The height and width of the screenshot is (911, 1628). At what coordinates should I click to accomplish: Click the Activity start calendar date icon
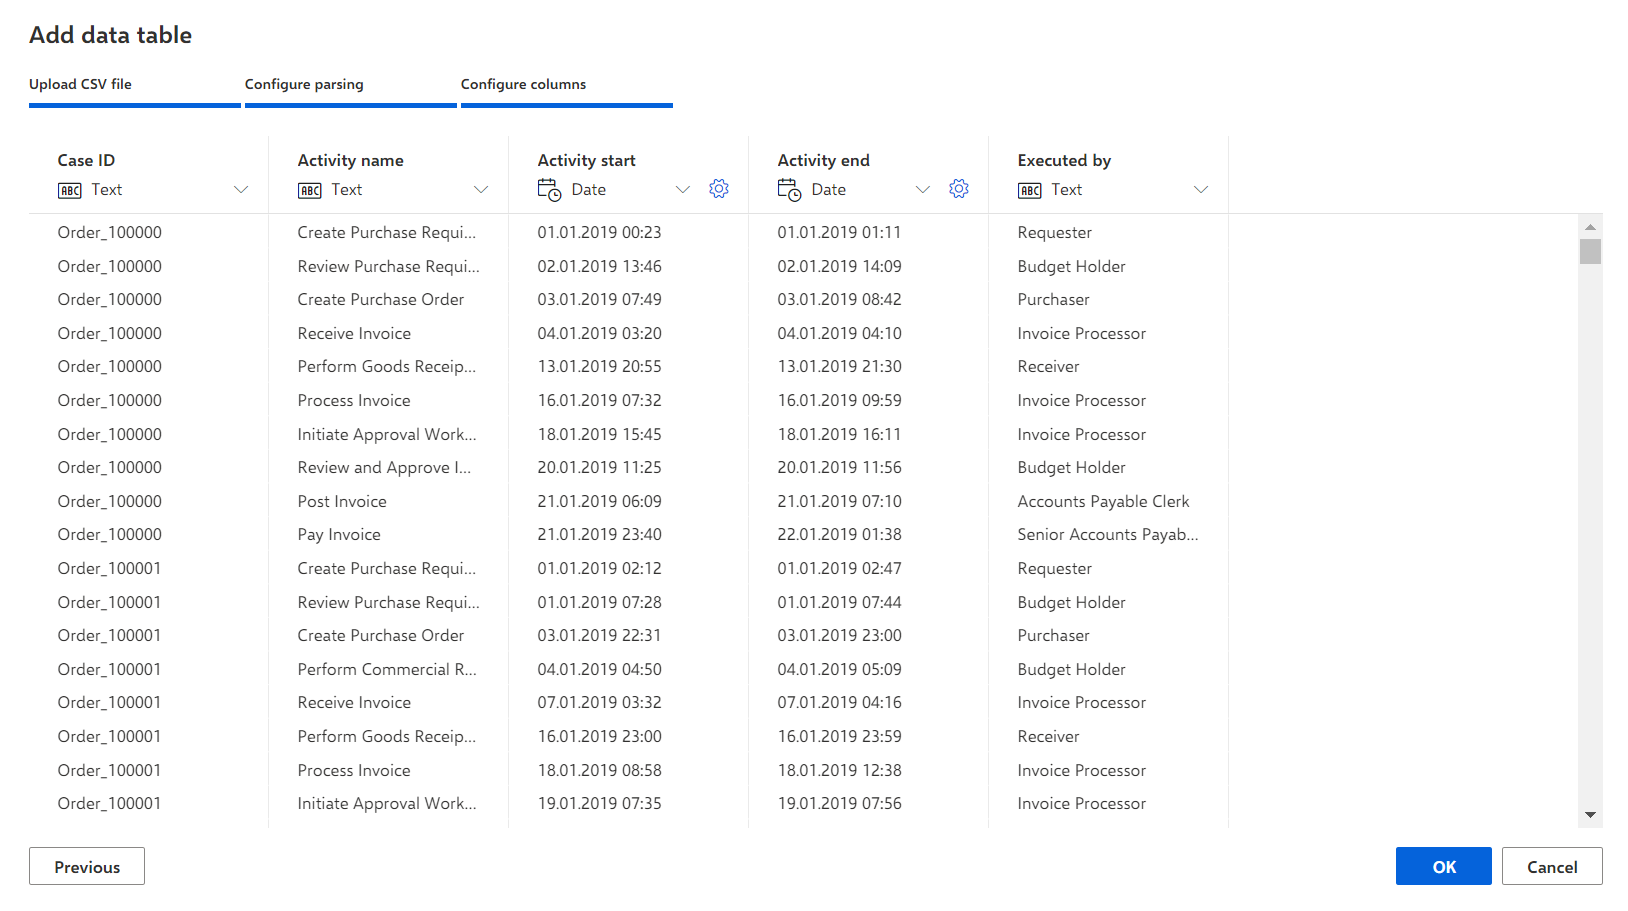(x=550, y=190)
